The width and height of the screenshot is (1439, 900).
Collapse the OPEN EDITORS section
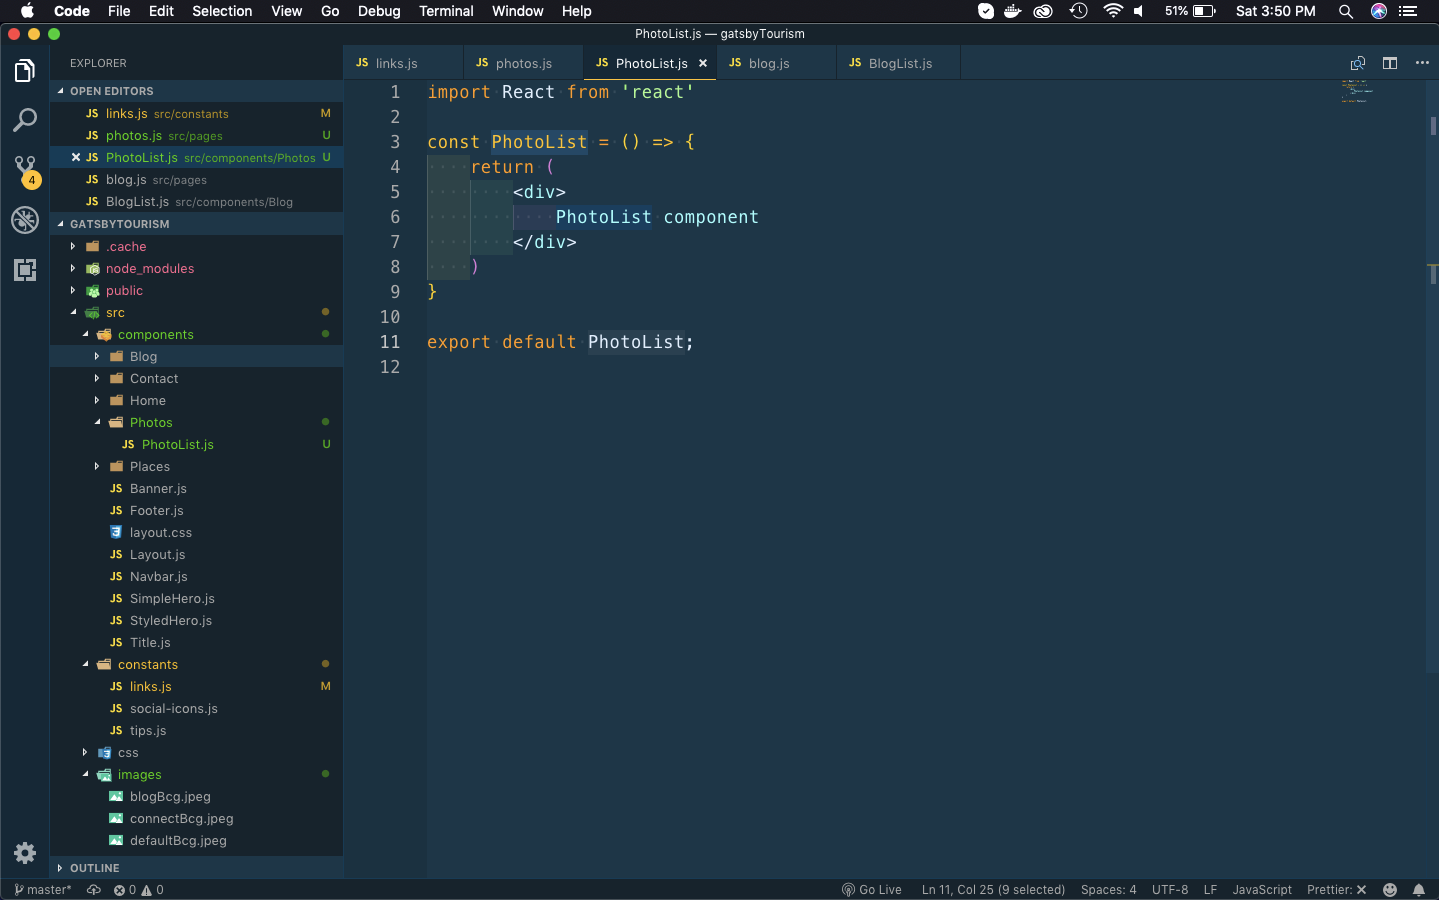(111, 91)
